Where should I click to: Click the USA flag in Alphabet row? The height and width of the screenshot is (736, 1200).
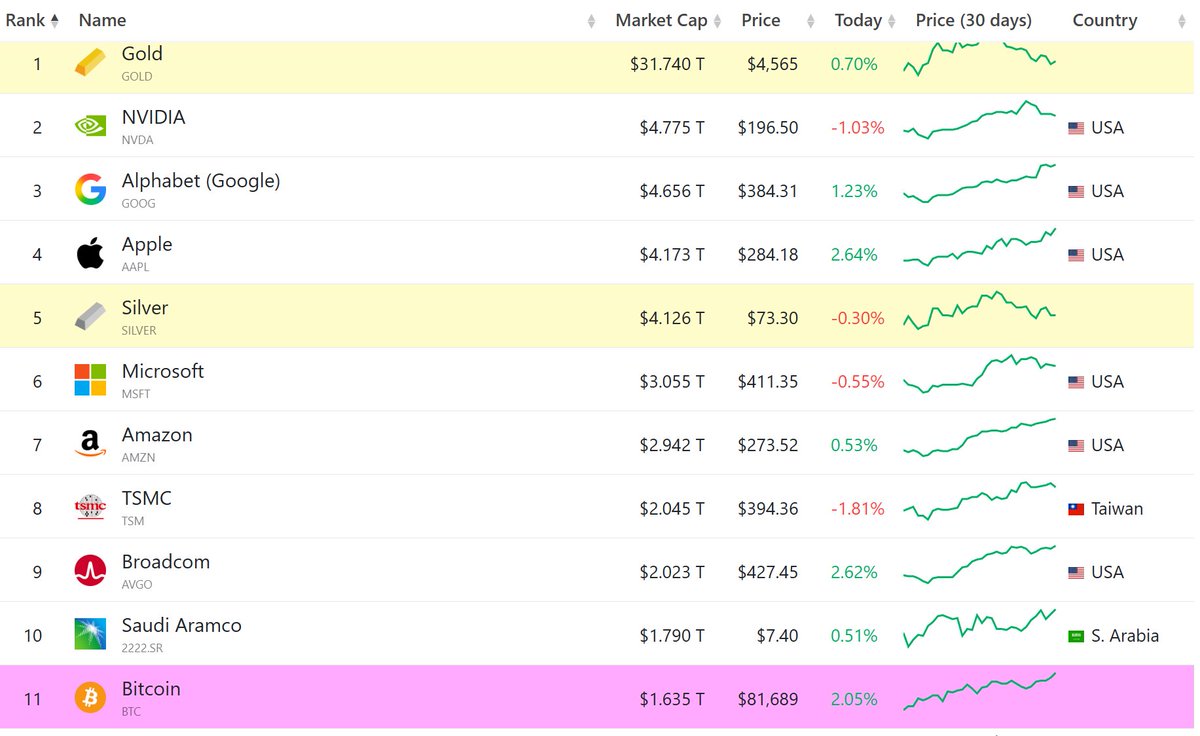pos(1076,191)
